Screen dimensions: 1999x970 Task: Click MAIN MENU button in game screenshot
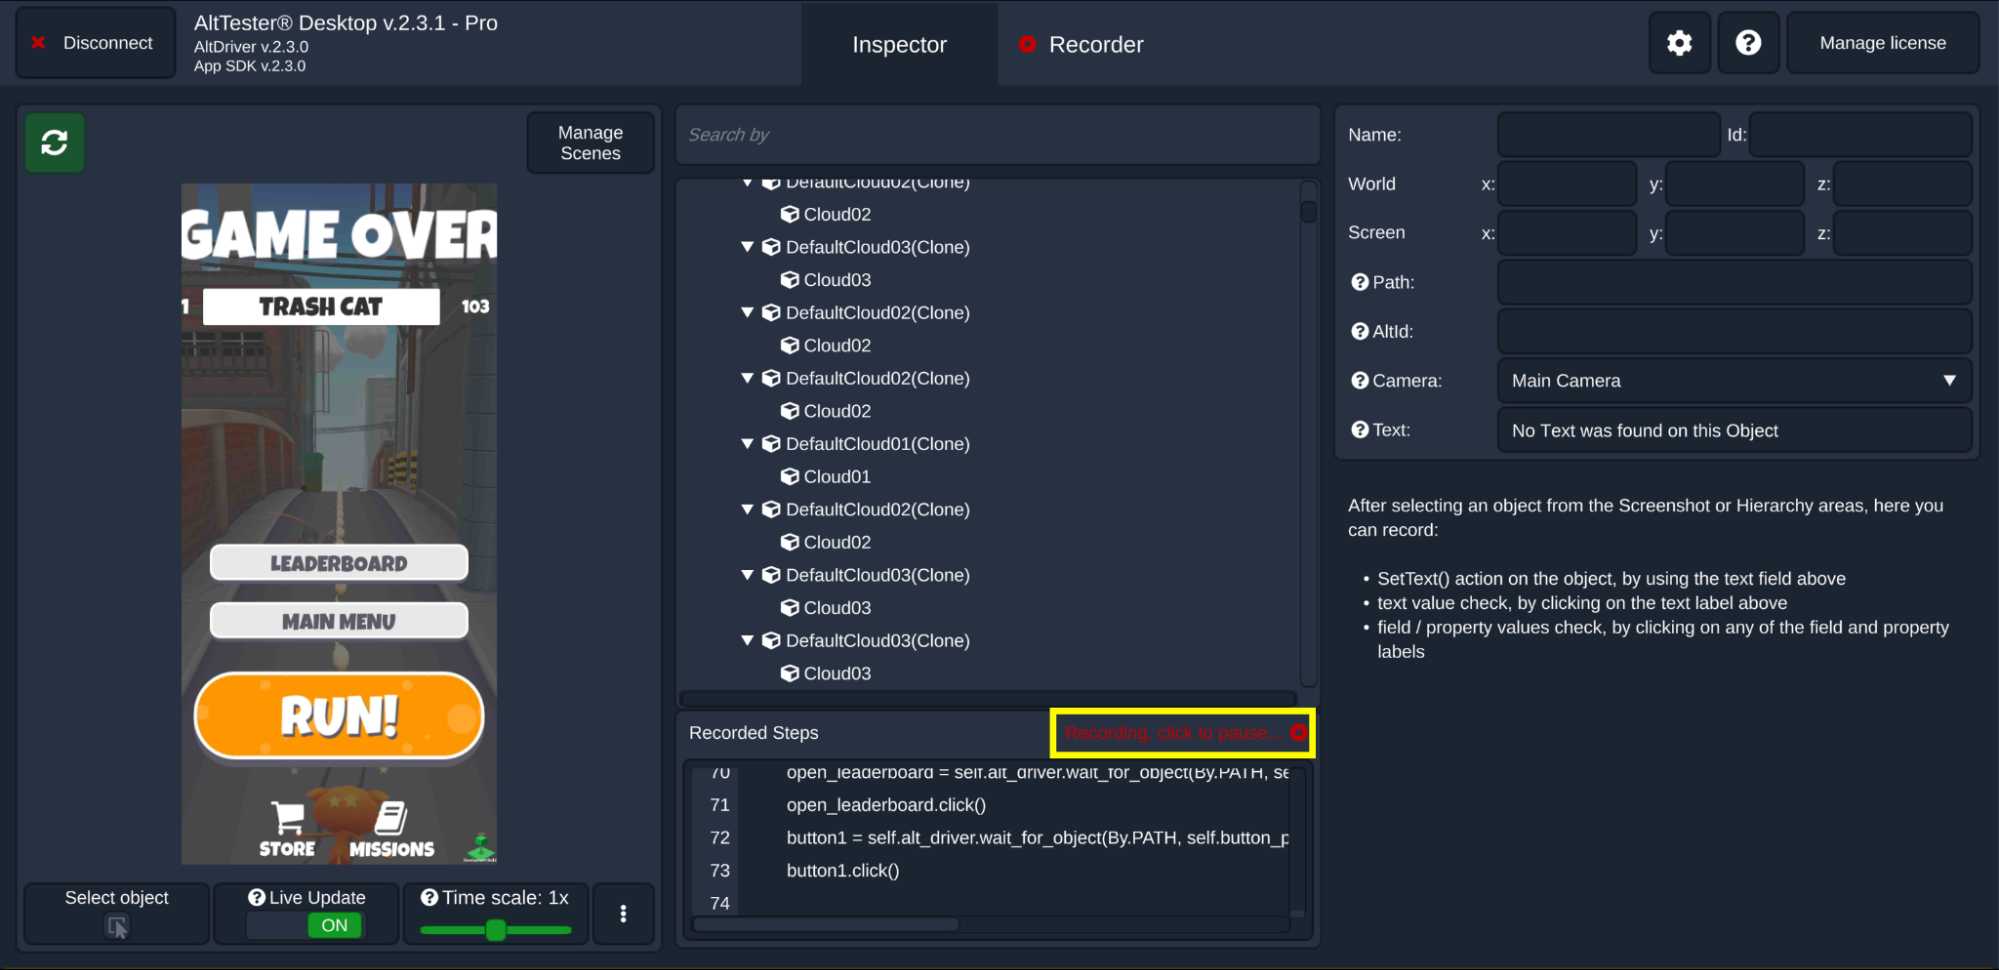pyautogui.click(x=339, y=621)
